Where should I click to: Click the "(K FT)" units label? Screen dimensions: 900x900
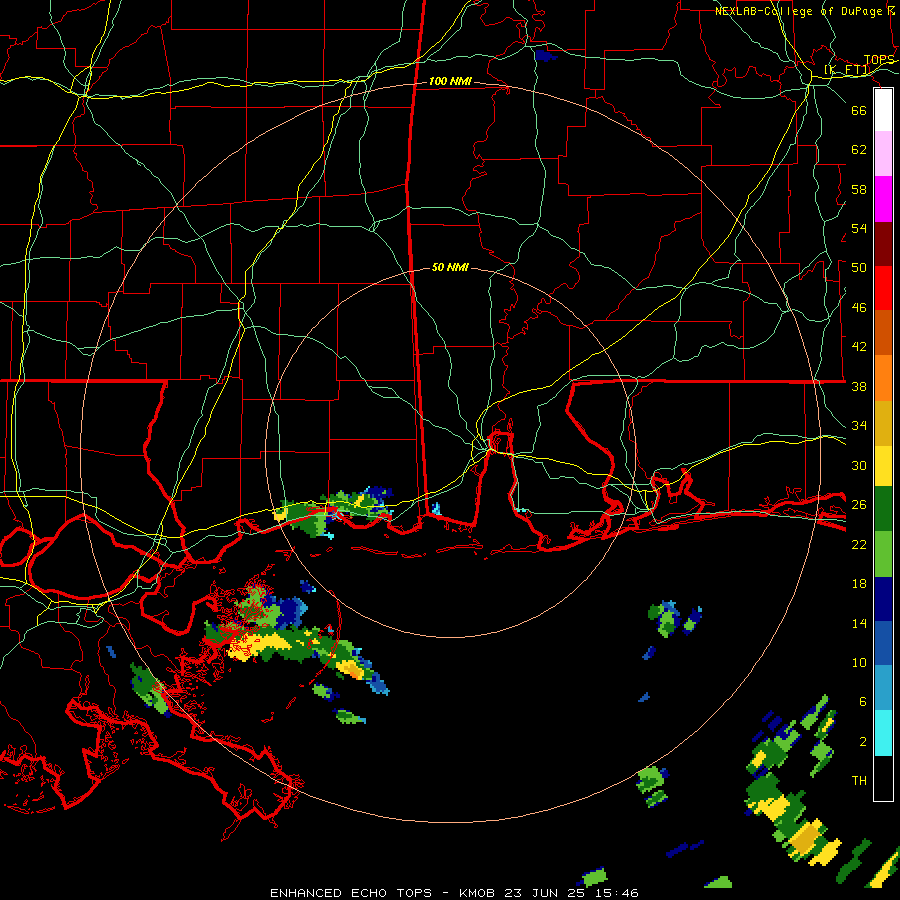847,70
